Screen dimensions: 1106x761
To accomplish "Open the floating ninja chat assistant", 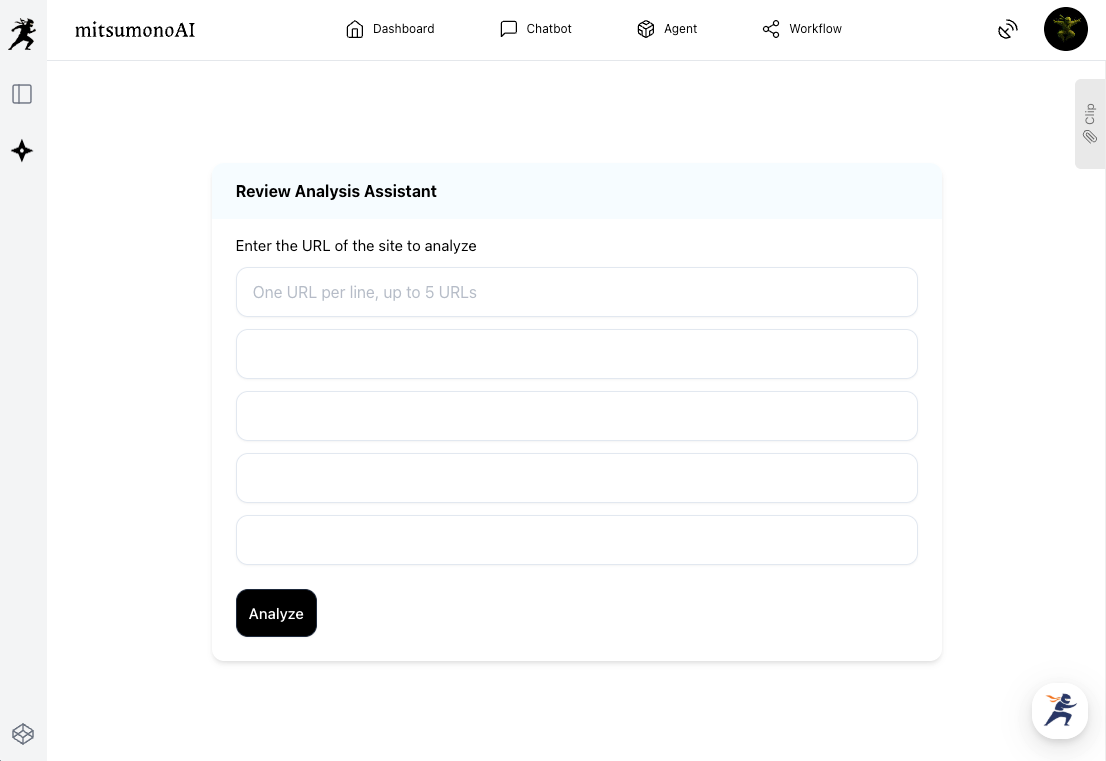I will coord(1060,711).
